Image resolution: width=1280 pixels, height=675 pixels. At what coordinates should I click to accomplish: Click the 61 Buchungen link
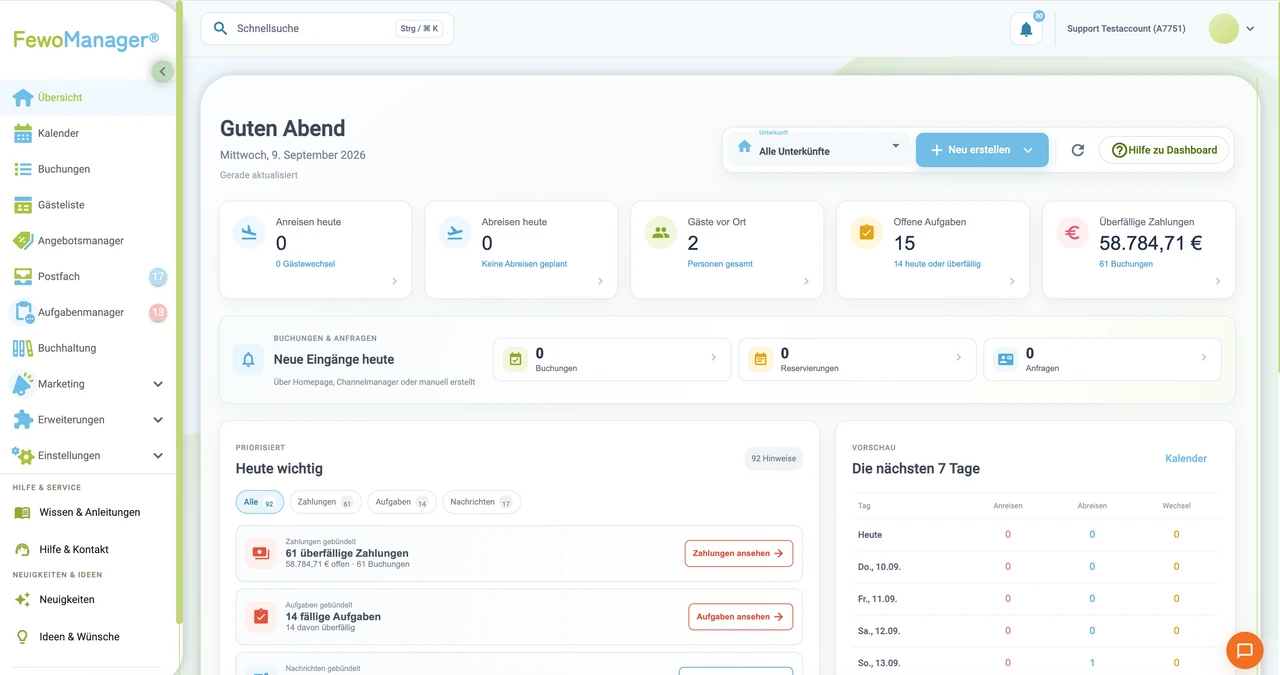1126,264
